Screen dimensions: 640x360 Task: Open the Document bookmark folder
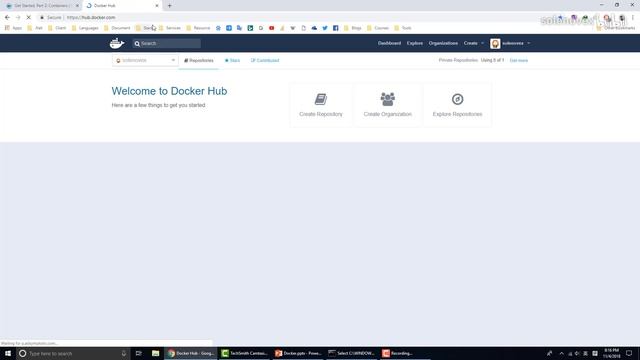tap(117, 28)
